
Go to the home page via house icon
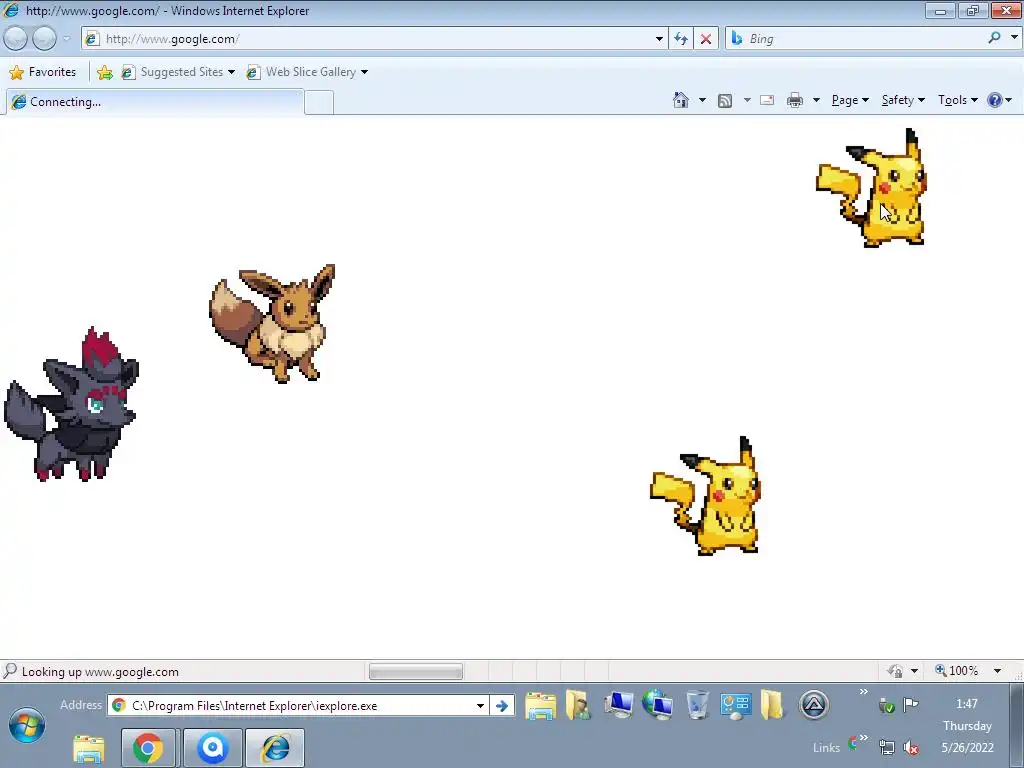pyautogui.click(x=680, y=100)
